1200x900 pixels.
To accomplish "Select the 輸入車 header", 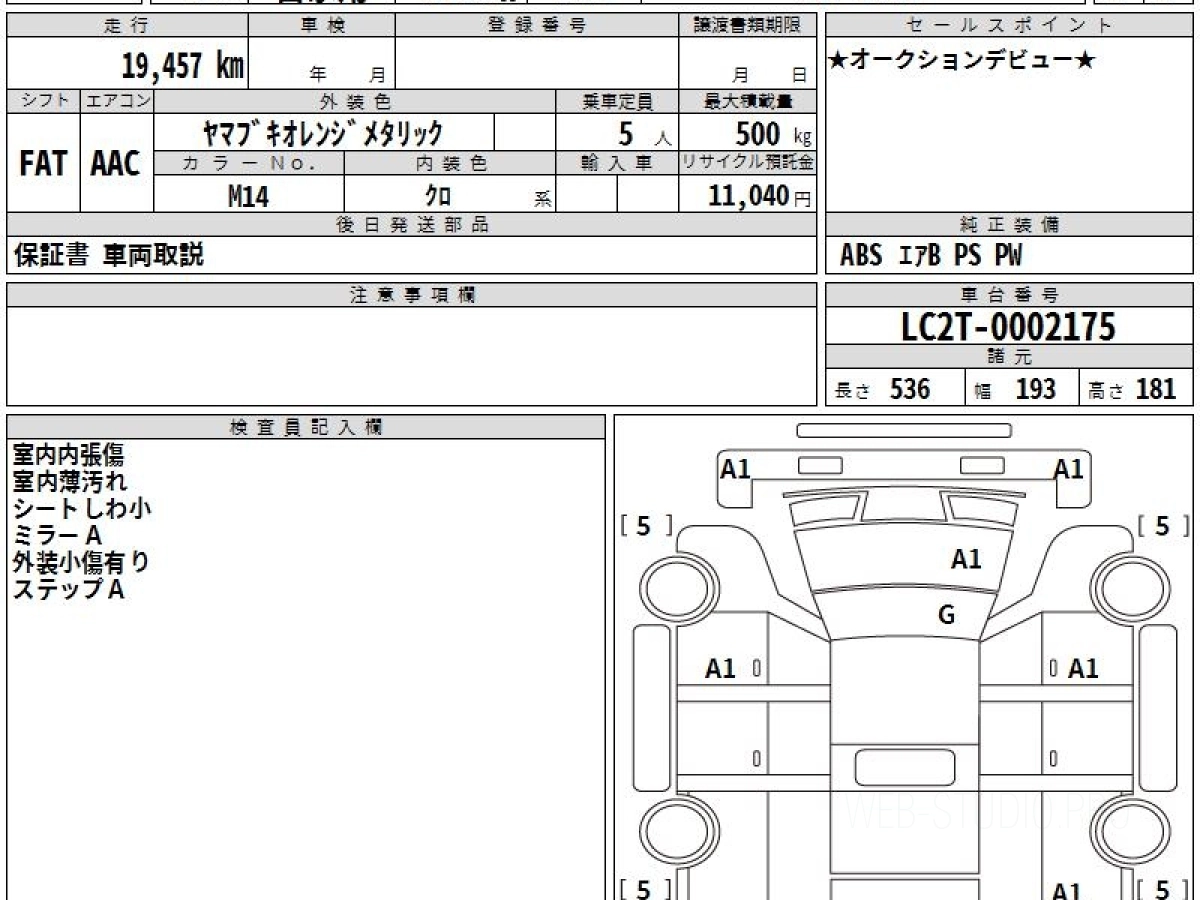I will [x=617, y=163].
